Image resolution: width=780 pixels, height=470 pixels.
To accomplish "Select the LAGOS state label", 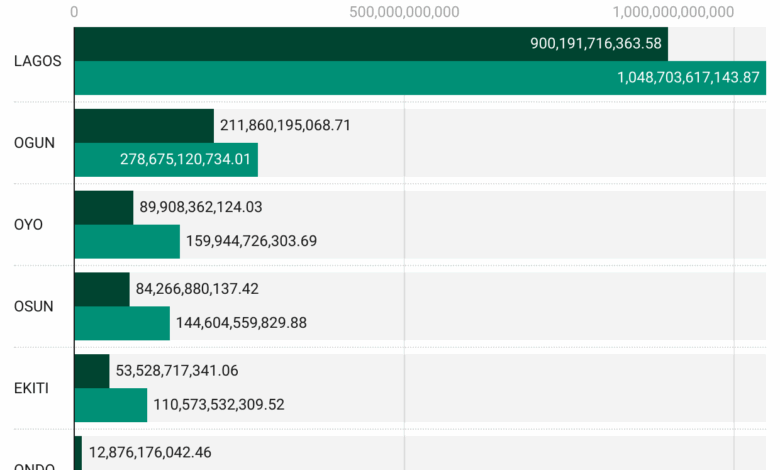I will [37, 61].
